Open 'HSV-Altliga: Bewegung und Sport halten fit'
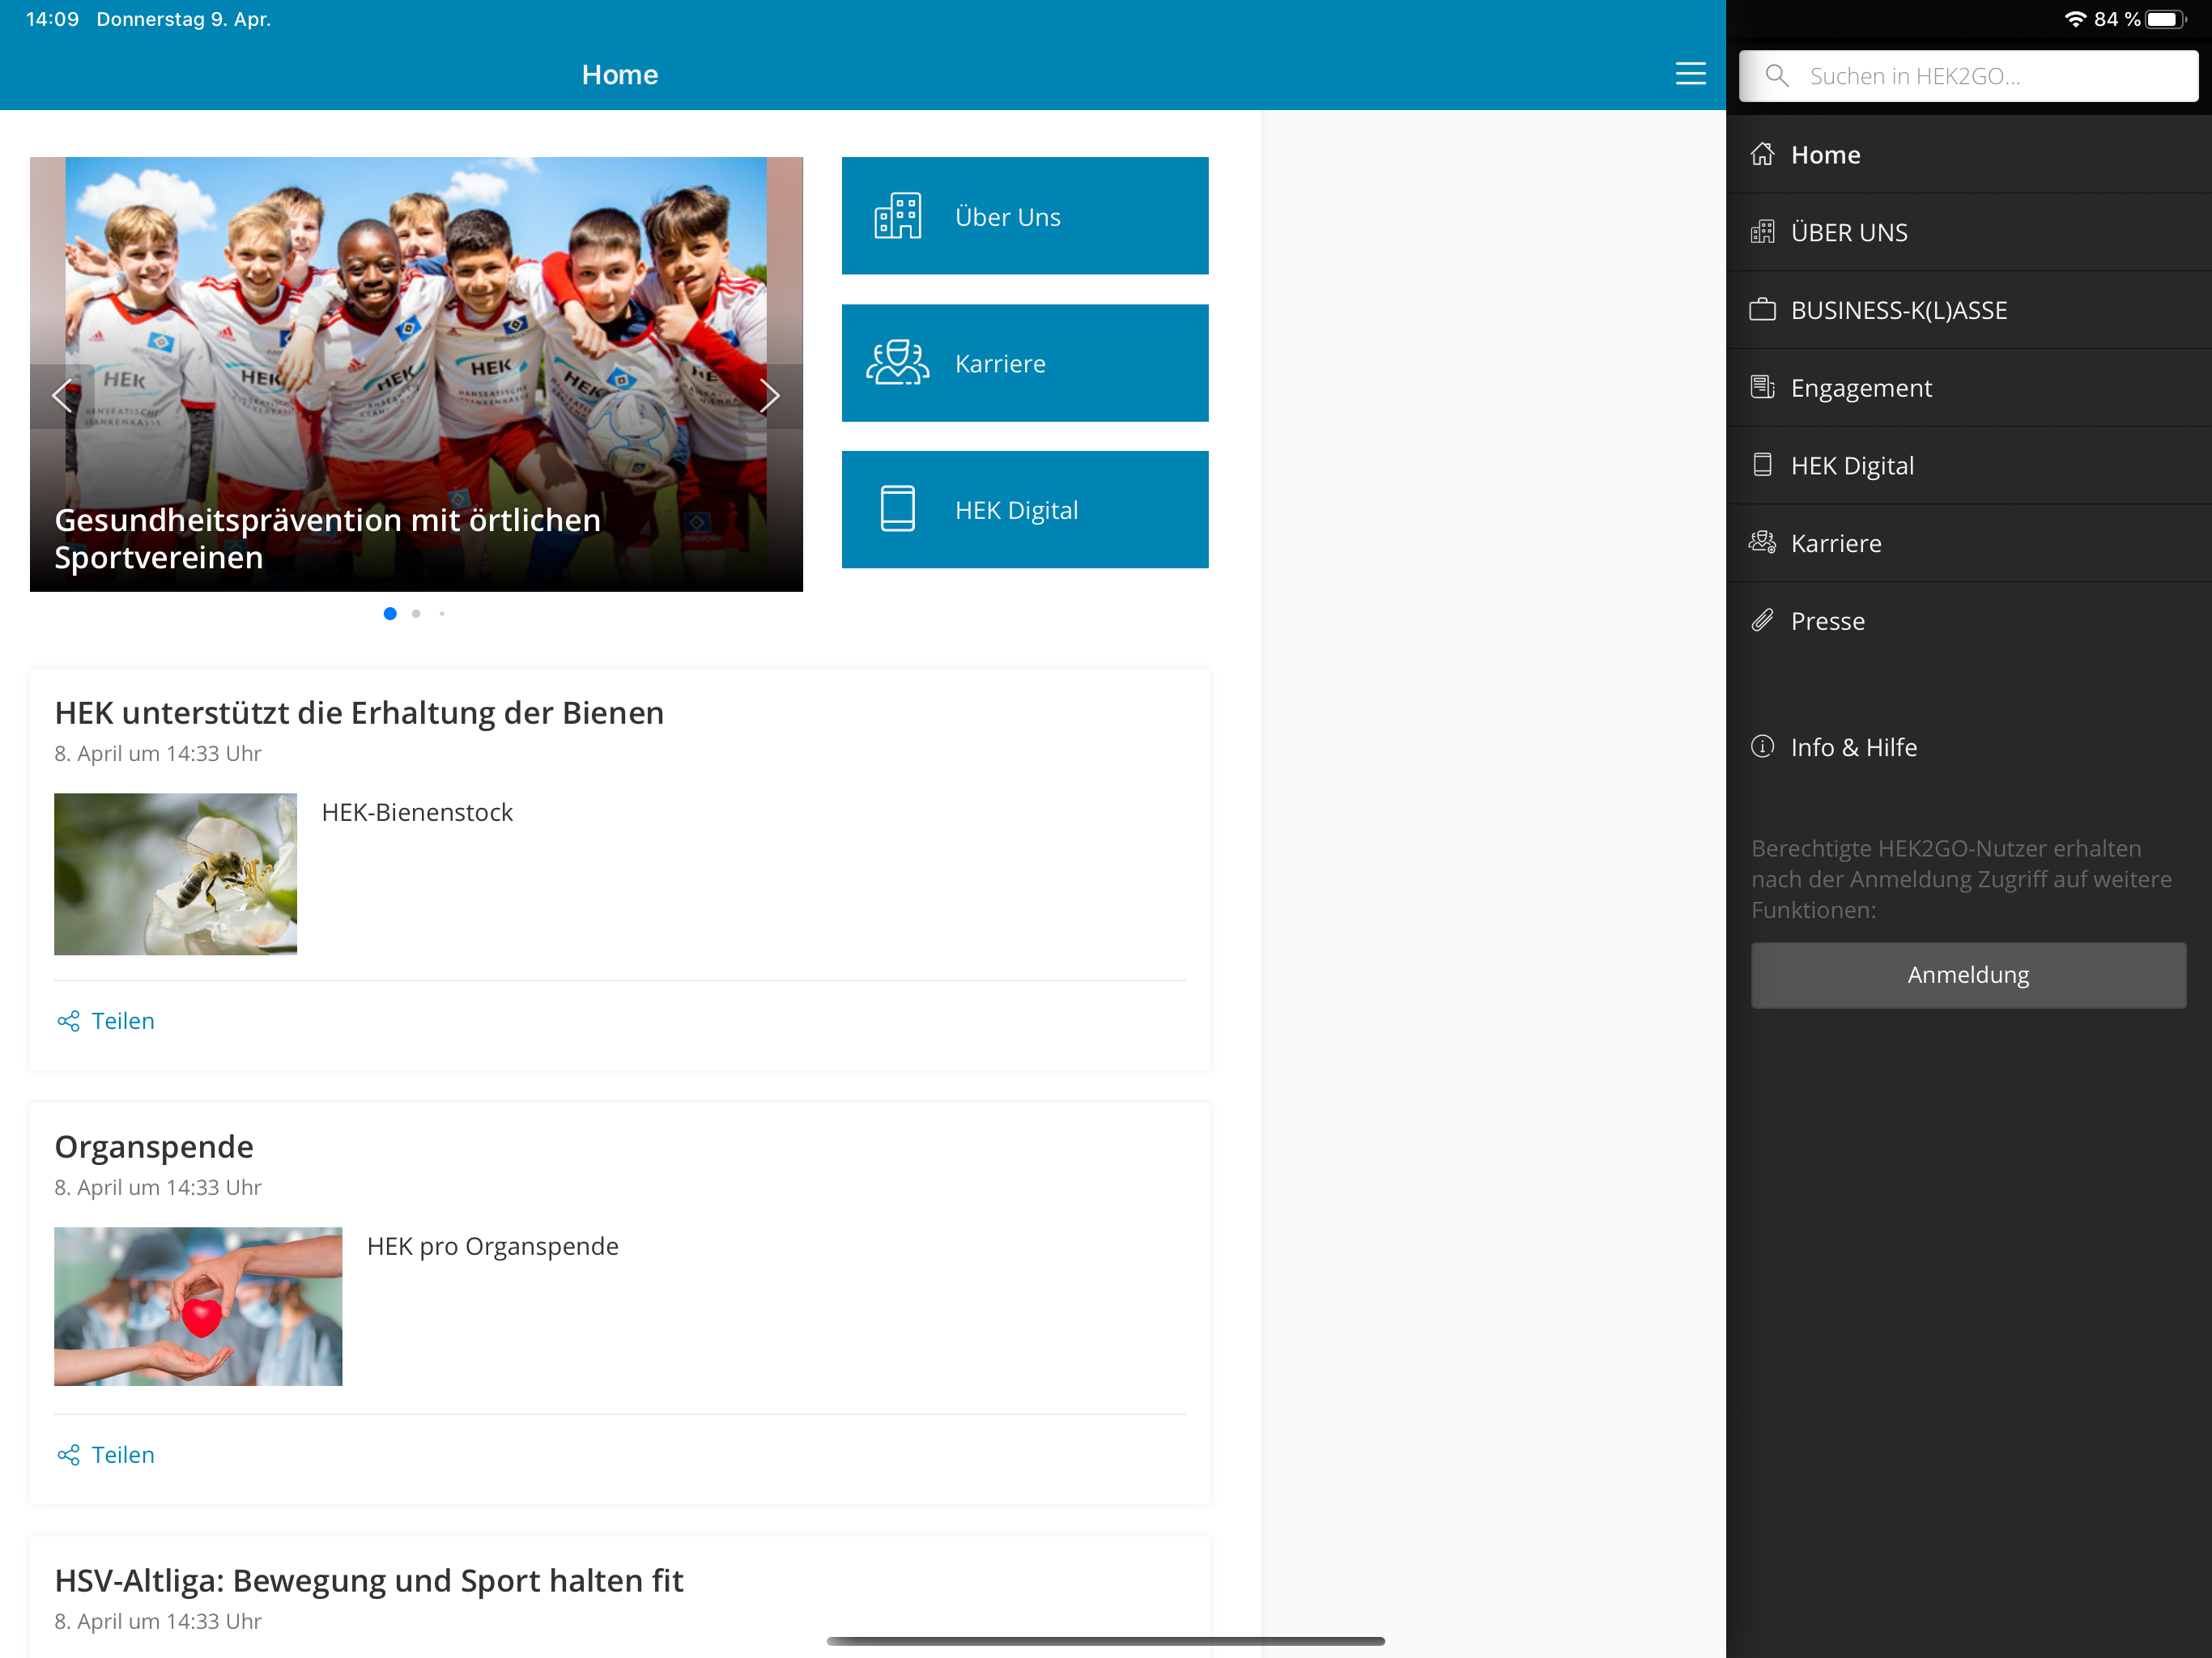The width and height of the screenshot is (2212, 1658). [x=369, y=1581]
